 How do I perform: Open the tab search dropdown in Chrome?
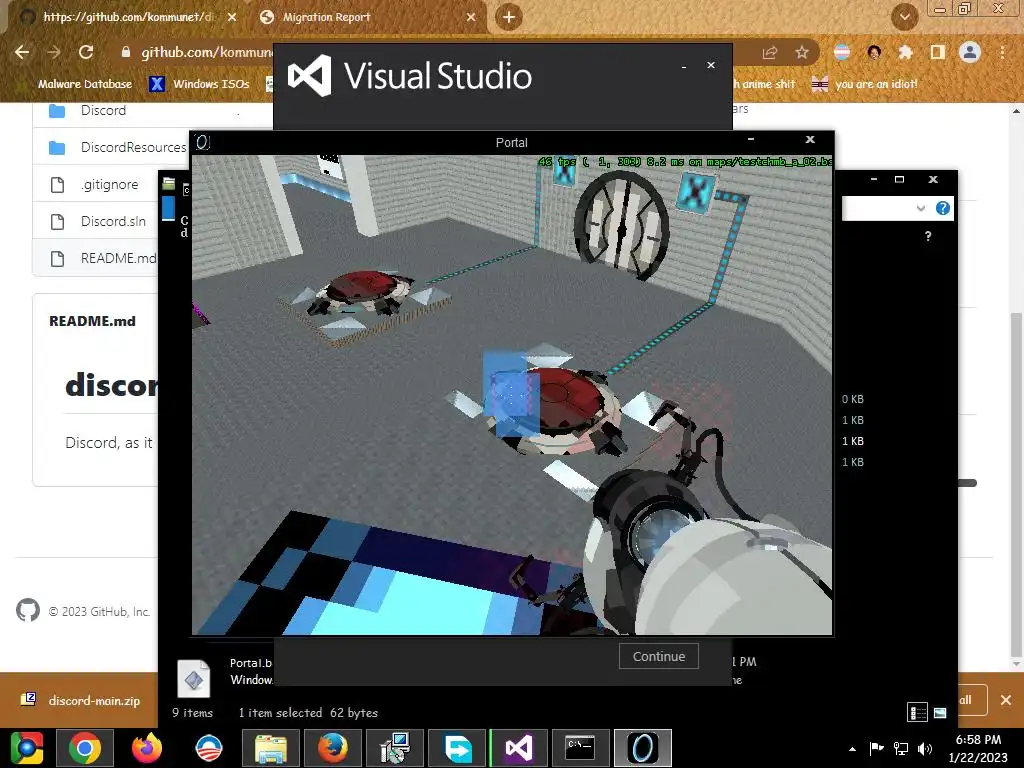pyautogui.click(x=904, y=17)
